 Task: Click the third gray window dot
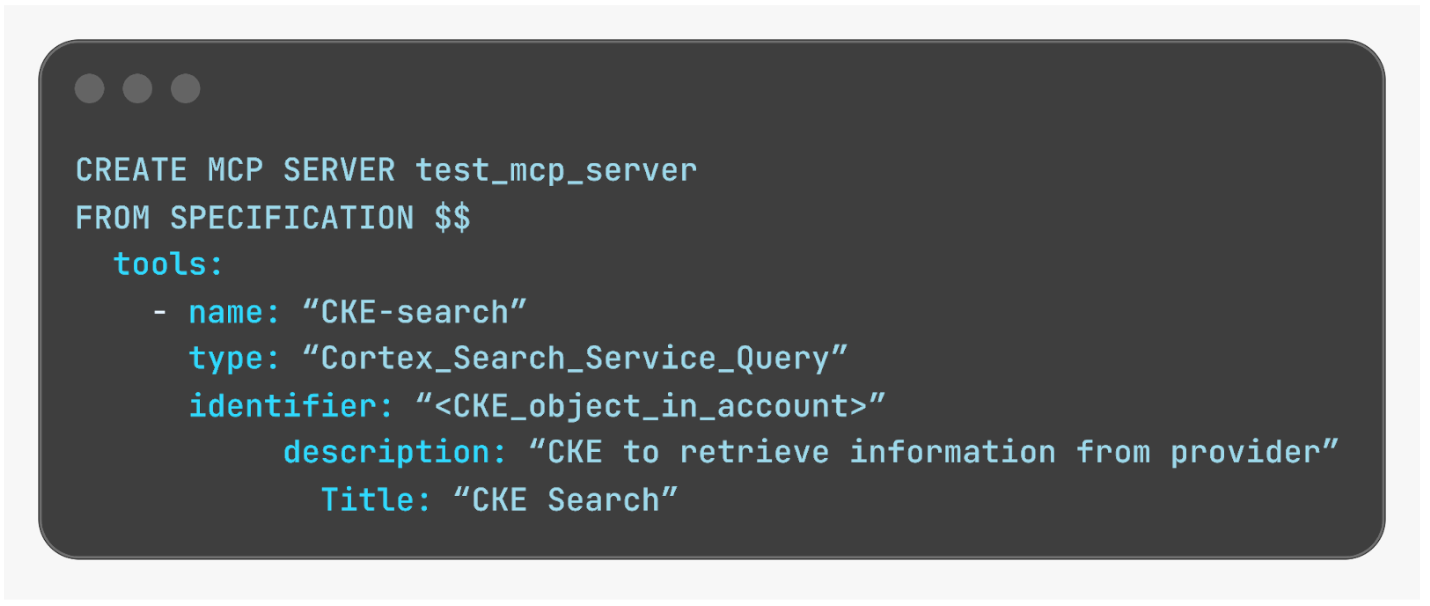[x=185, y=89]
